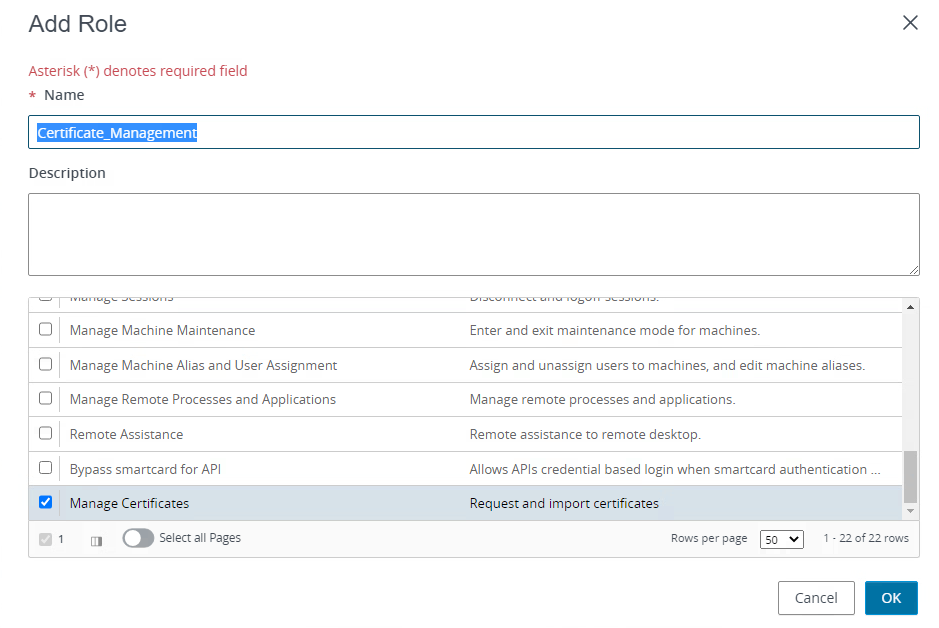Check Manage Machine Alias and User Assignment
Viewport: 939px width, 628px height.
(x=46, y=364)
